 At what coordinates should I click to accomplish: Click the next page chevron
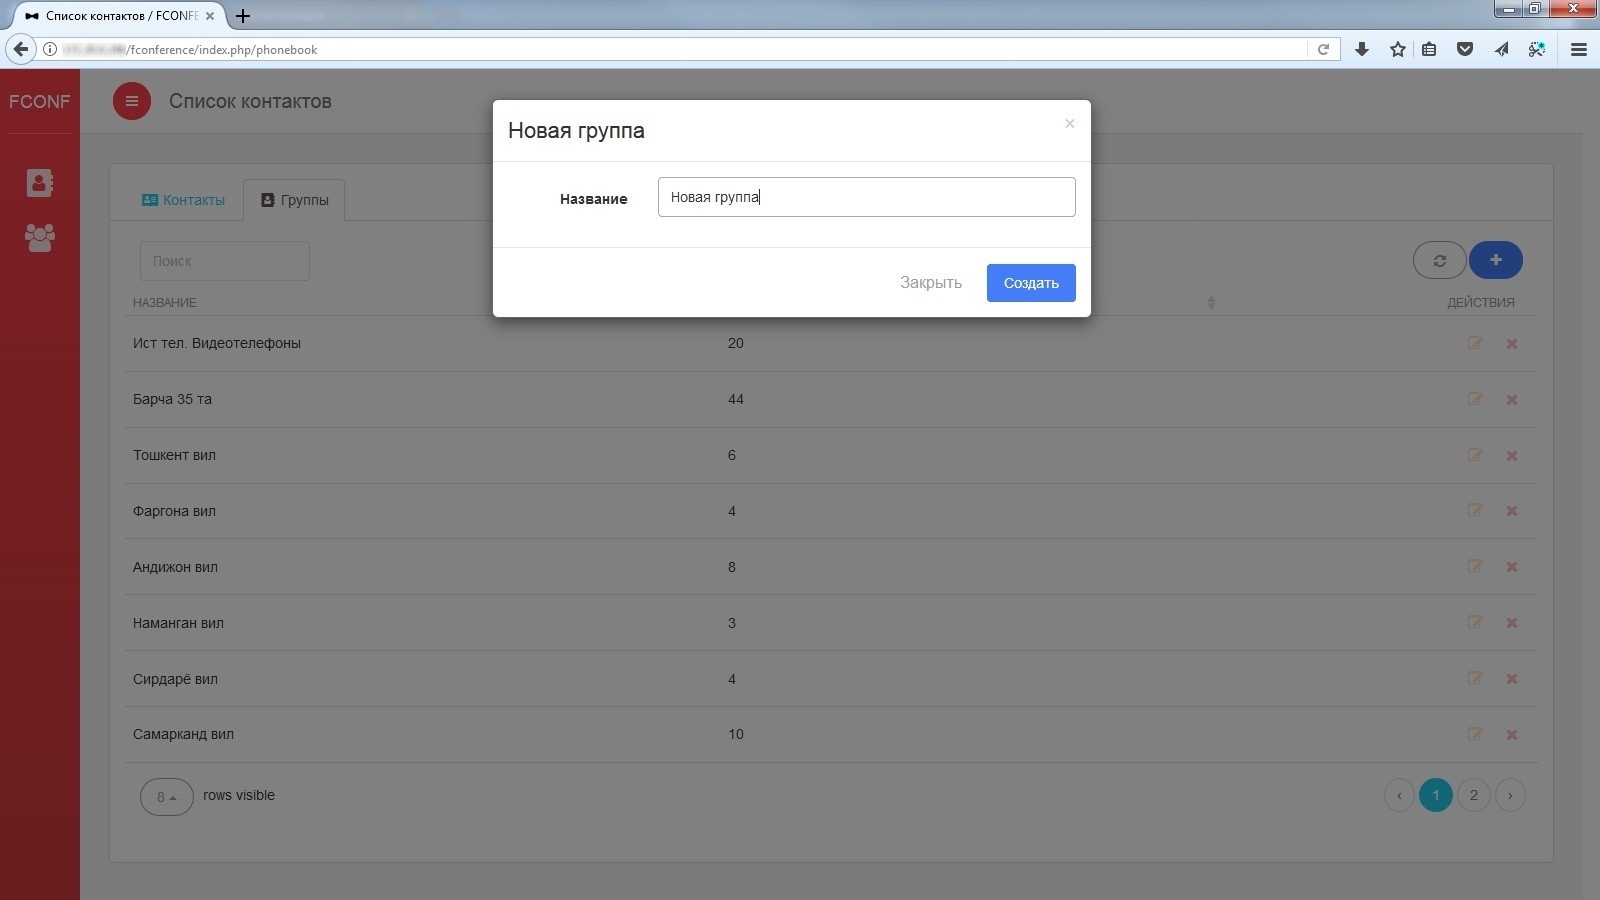(x=1510, y=795)
